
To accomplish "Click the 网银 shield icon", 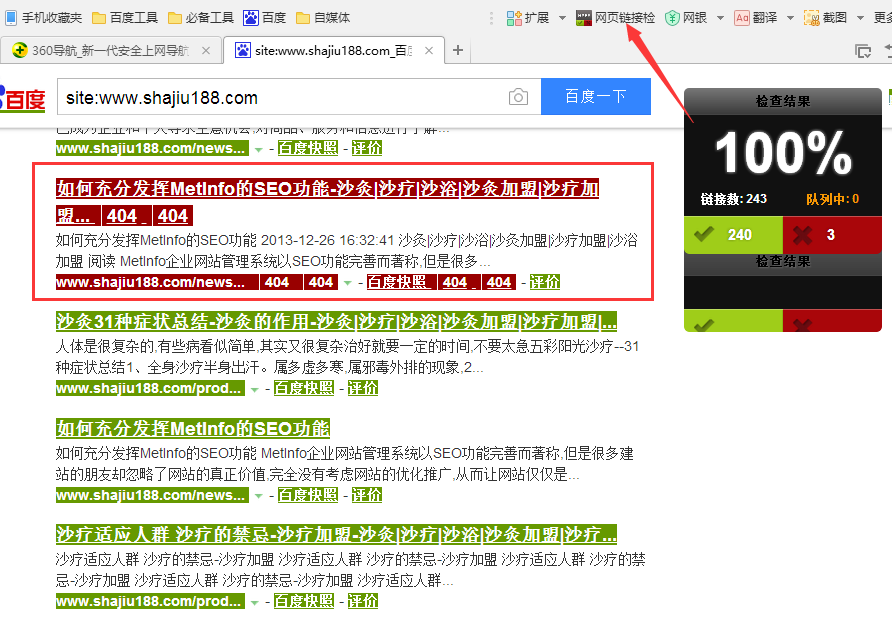I will (x=672, y=18).
